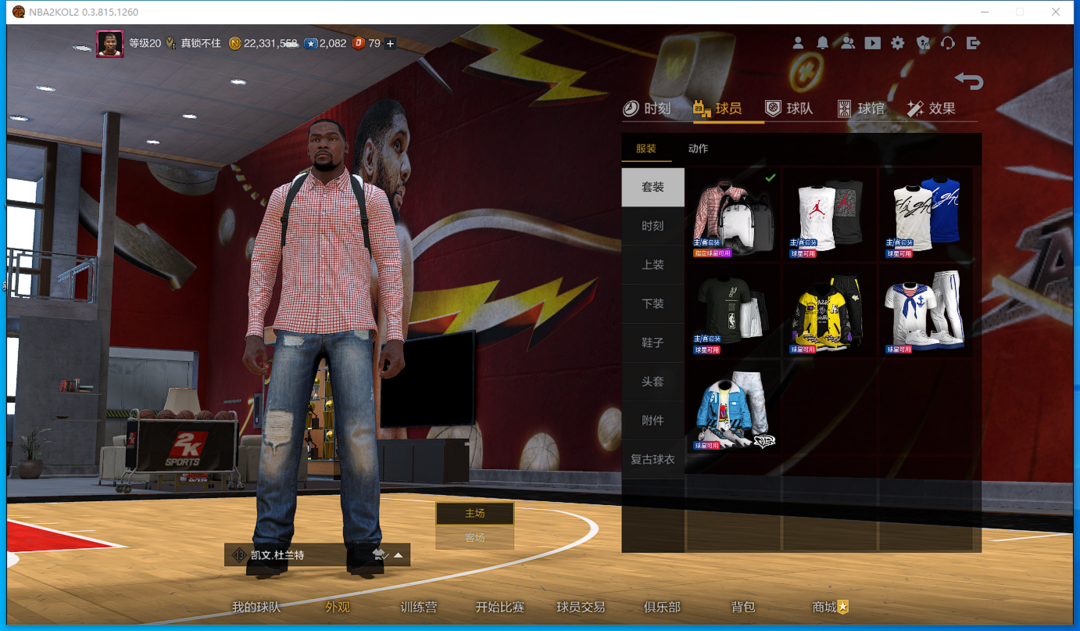Choose the 下装 category
The image size is (1080, 631).
tap(653, 304)
